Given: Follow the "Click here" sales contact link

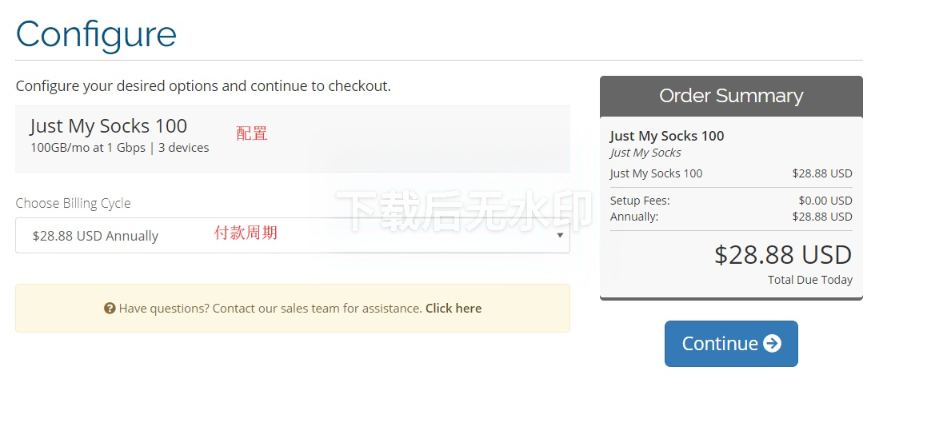Looking at the screenshot, I should (453, 308).
